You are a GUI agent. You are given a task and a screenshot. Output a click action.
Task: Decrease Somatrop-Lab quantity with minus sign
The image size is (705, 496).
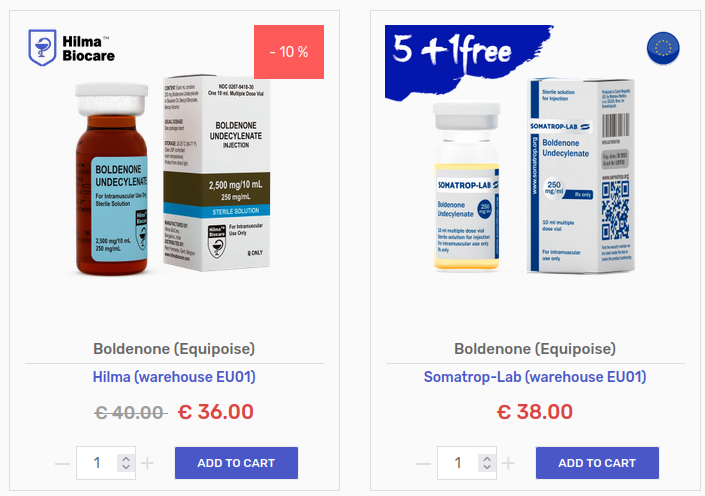point(423,463)
